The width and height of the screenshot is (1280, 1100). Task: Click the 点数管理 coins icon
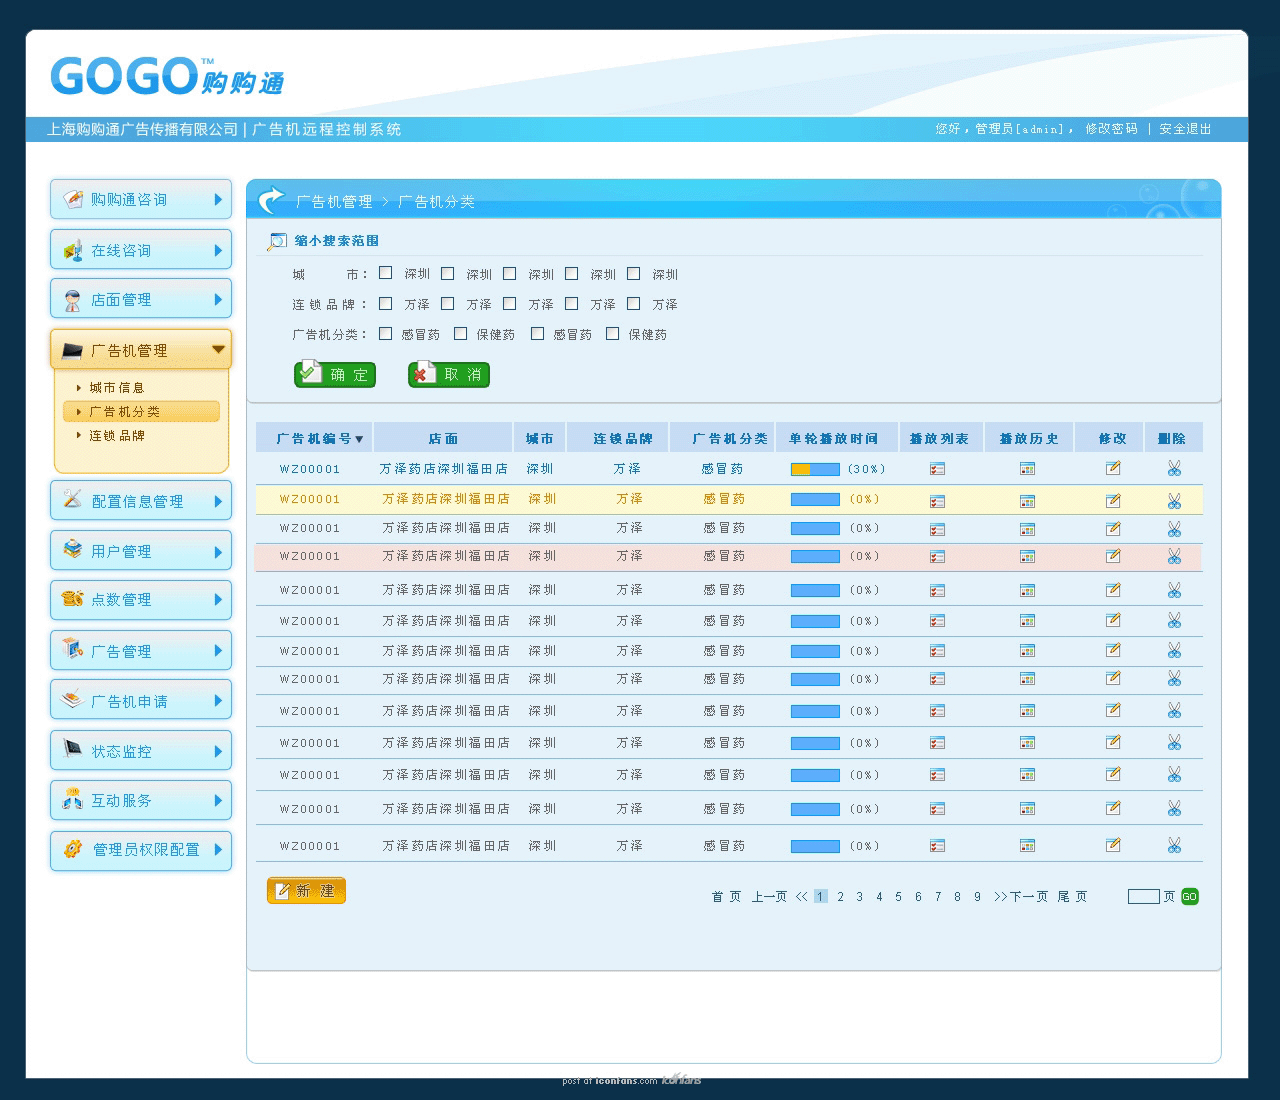point(73,599)
